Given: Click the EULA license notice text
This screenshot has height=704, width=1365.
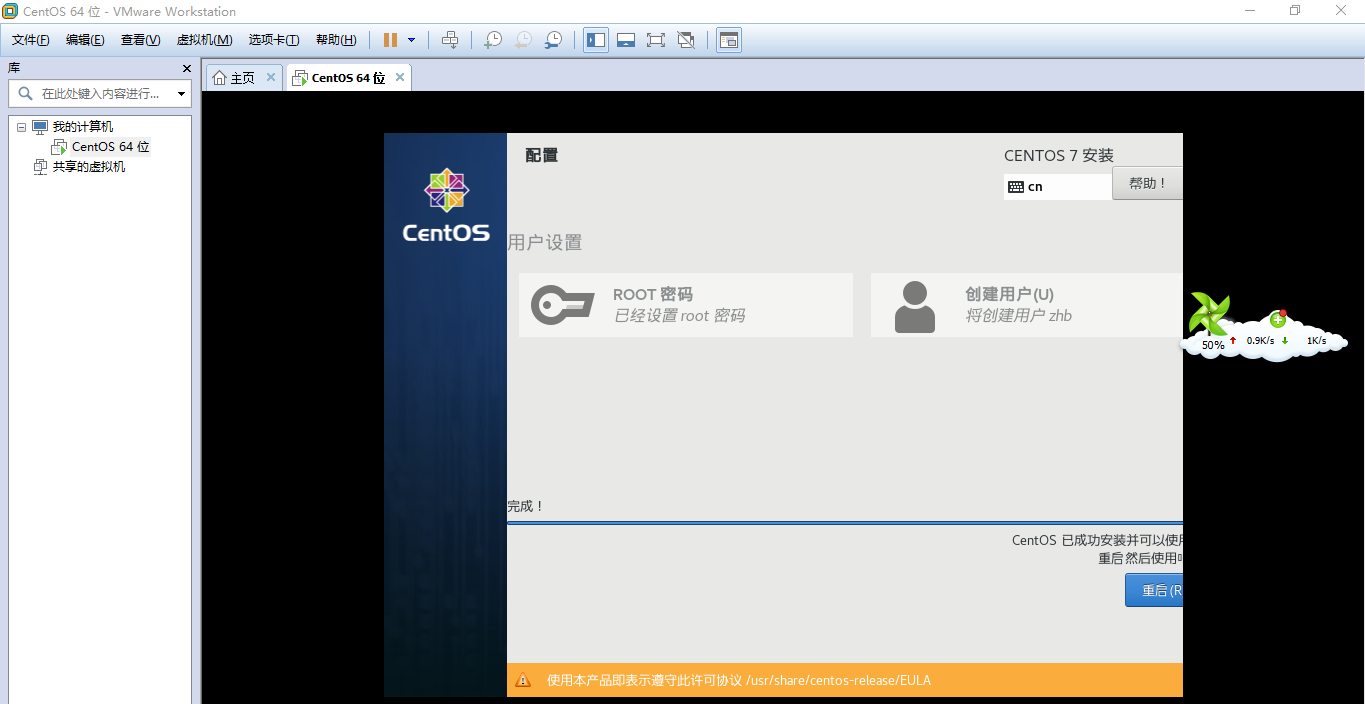Looking at the screenshot, I should 738,680.
